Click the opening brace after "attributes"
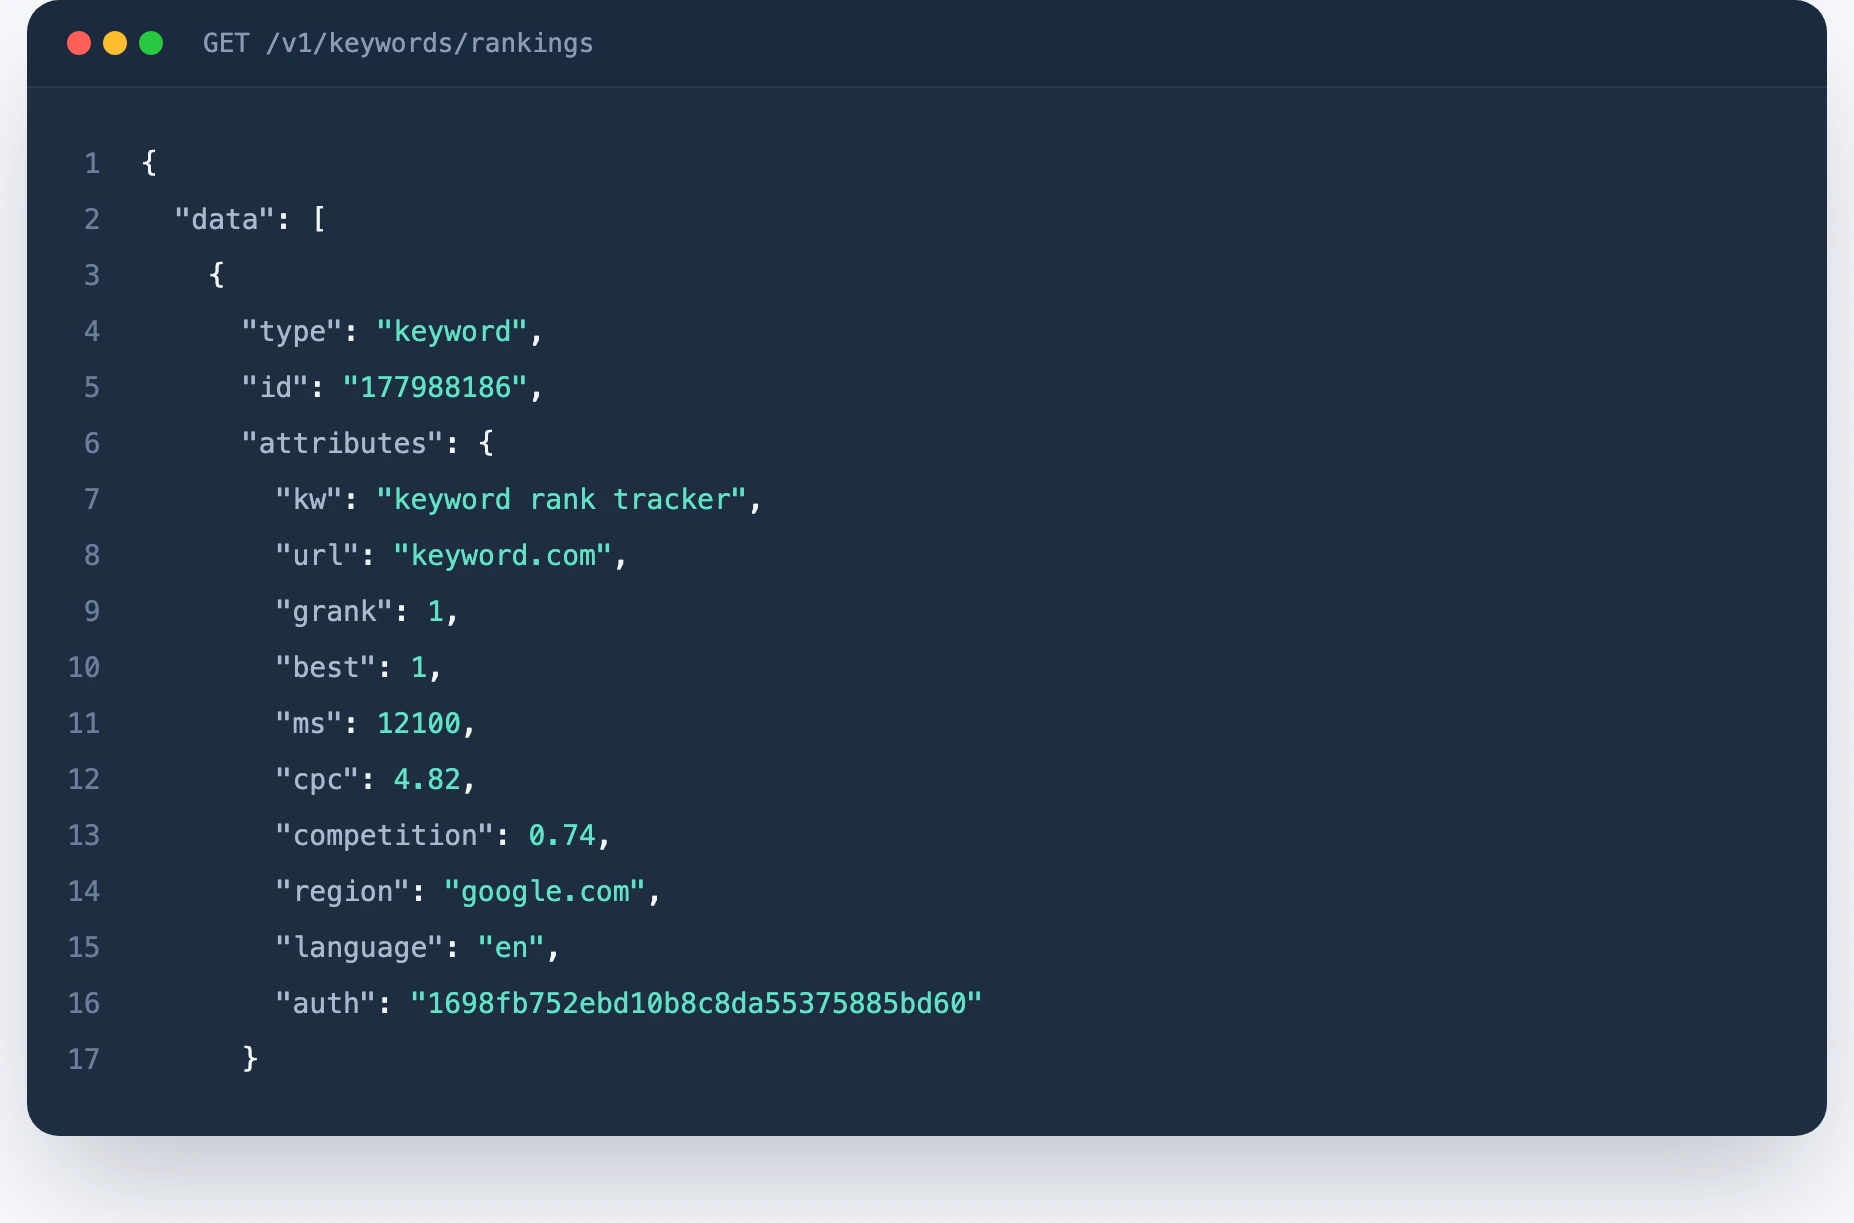This screenshot has height=1223, width=1854. [486, 443]
